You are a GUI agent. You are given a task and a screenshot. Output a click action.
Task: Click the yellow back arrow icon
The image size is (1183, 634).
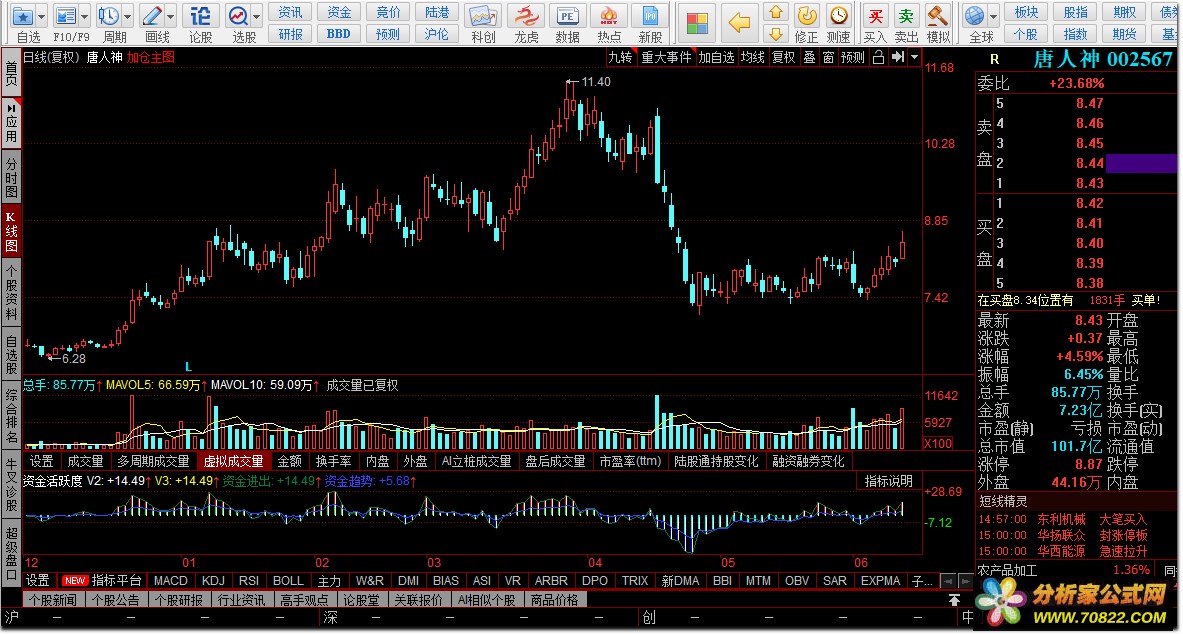[739, 23]
